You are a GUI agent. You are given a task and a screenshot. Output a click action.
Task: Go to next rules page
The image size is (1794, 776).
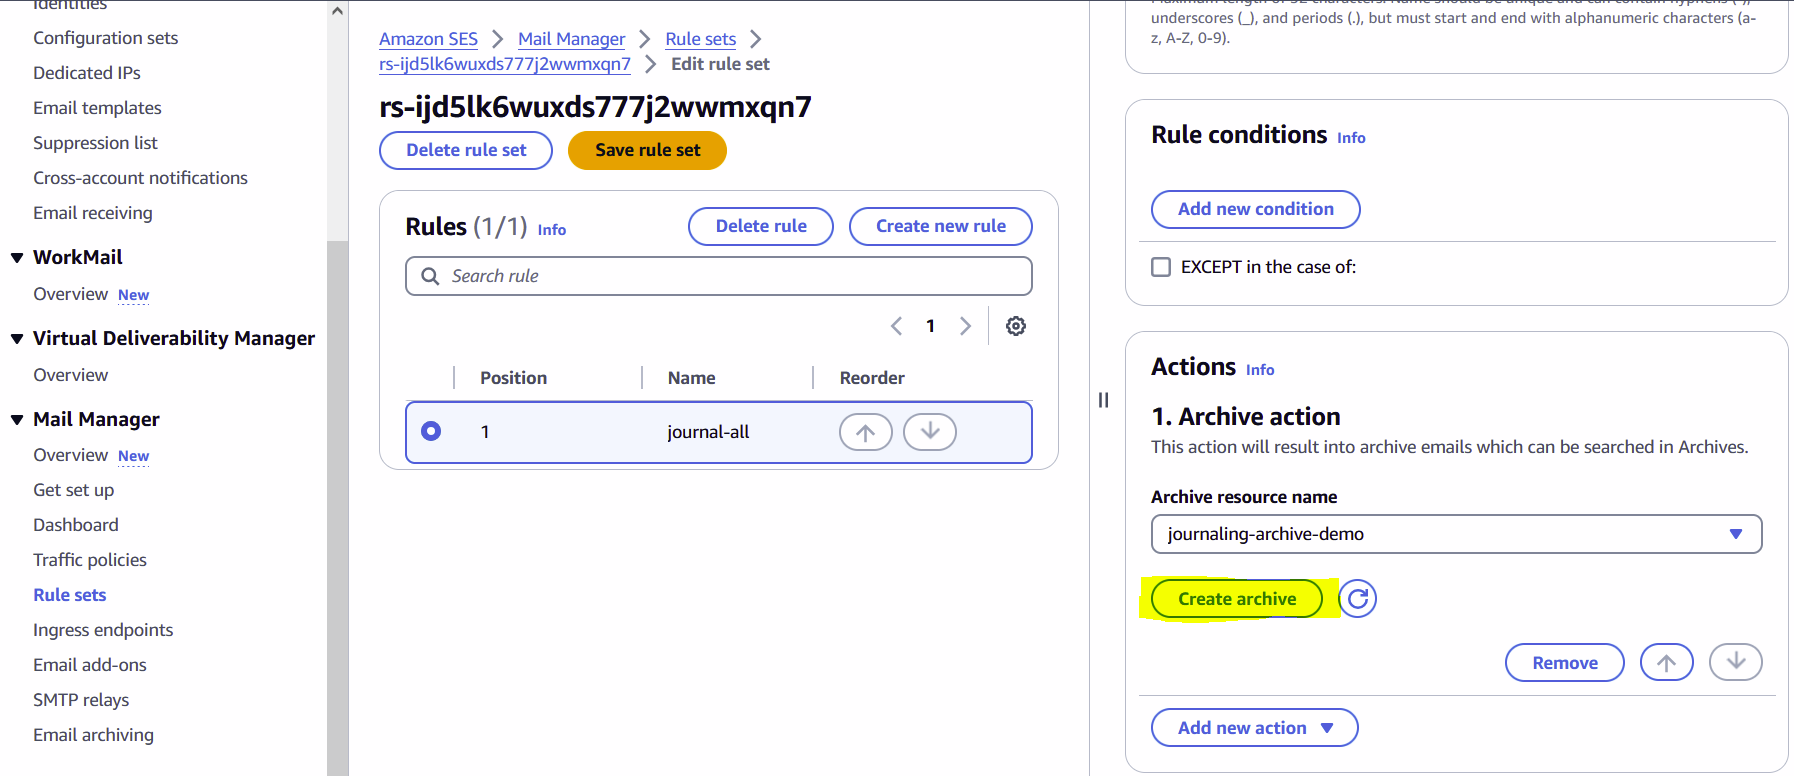tap(965, 326)
